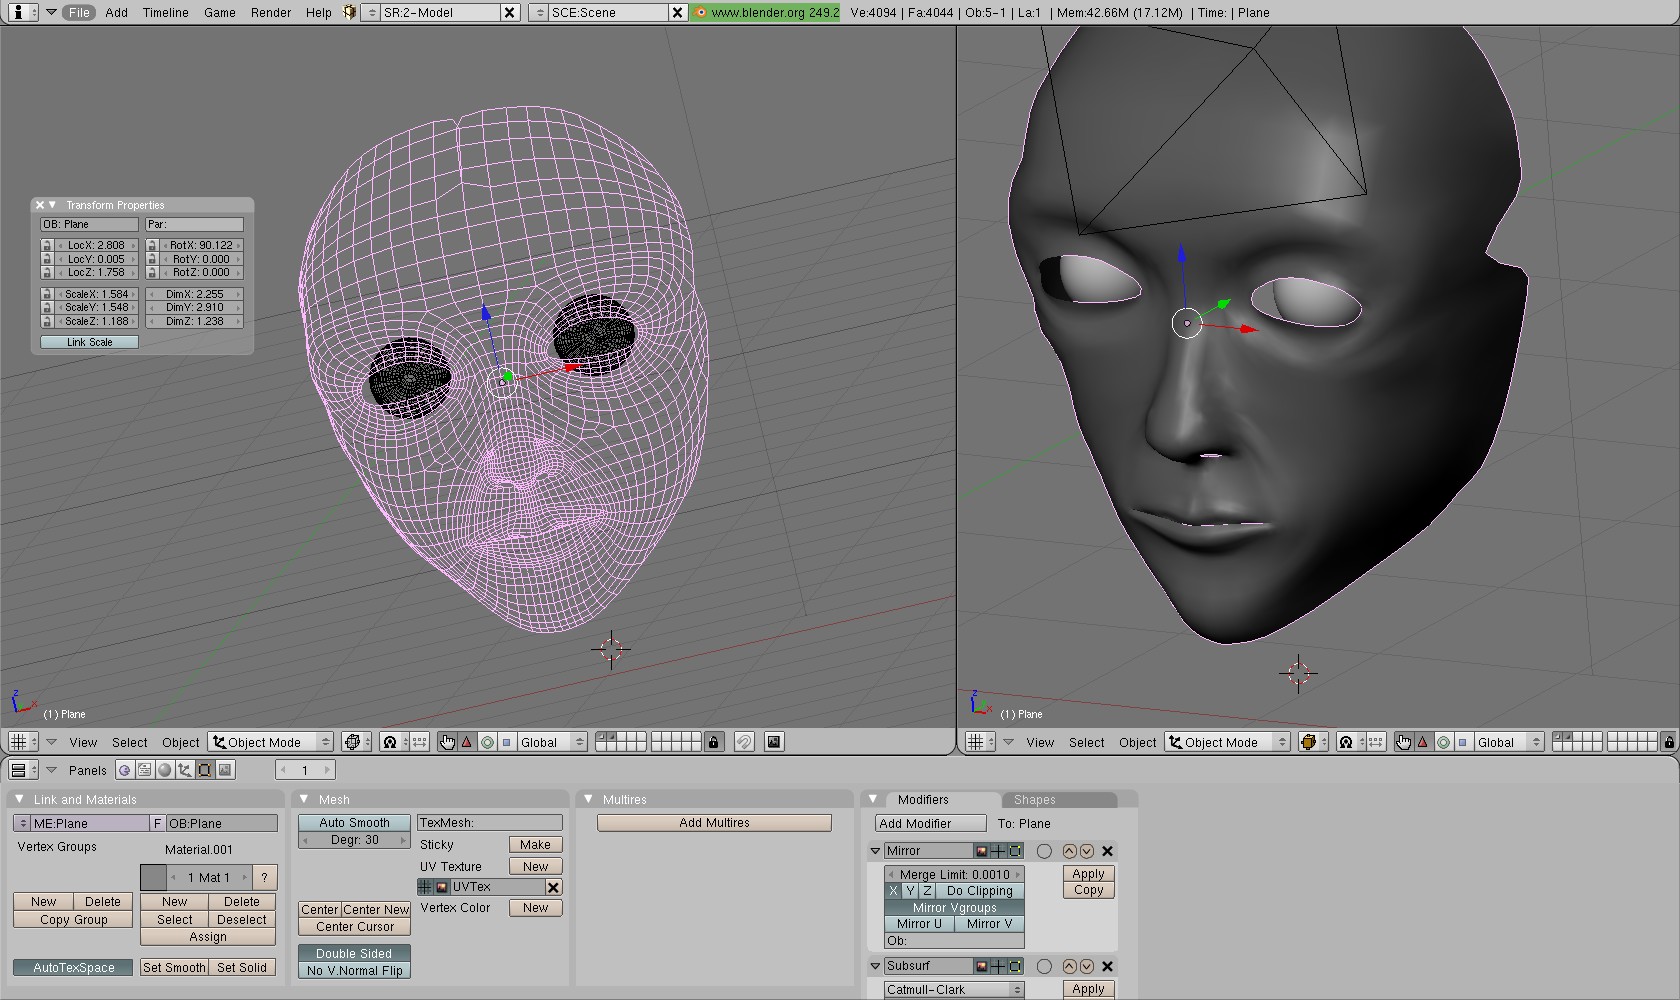Enable Y axis on the Mirror modifier
This screenshot has height=1000, width=1680.
(910, 891)
